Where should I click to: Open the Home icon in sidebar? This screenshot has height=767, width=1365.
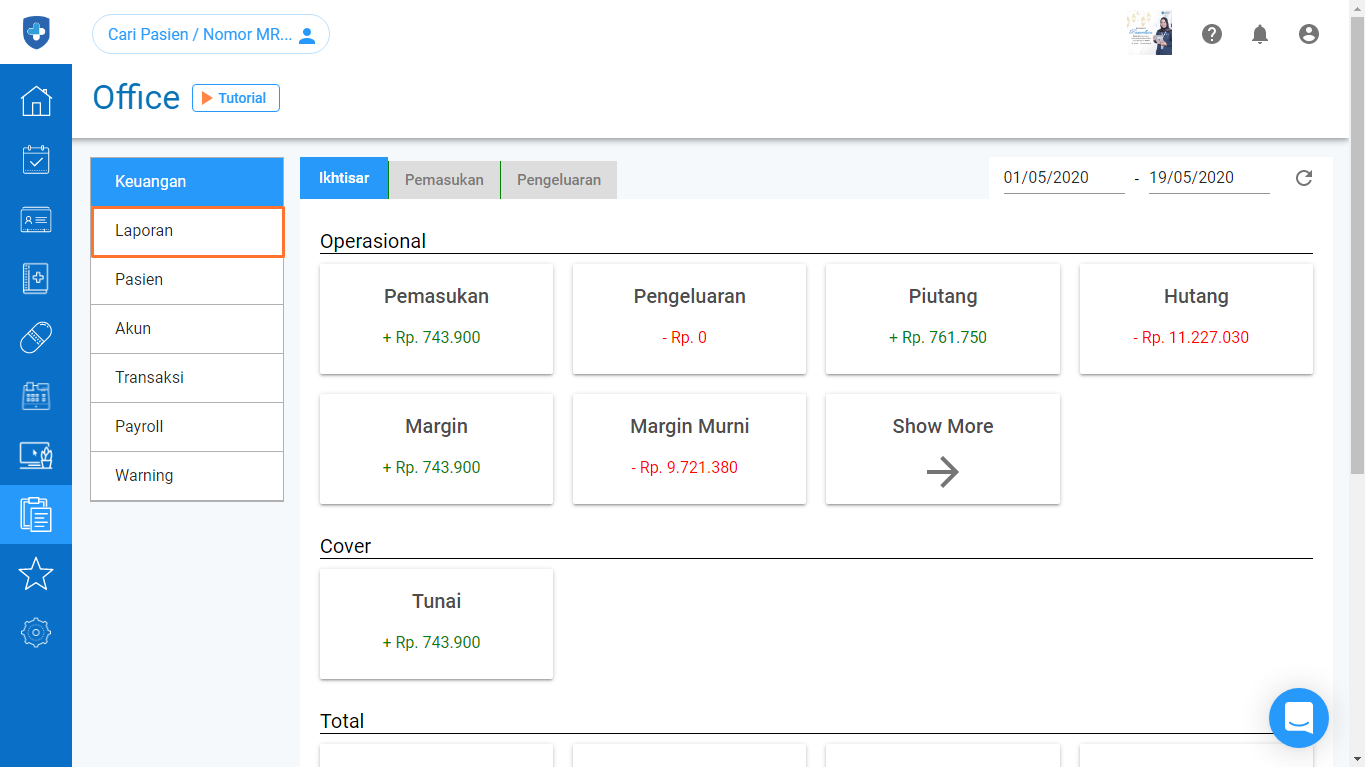[36, 101]
